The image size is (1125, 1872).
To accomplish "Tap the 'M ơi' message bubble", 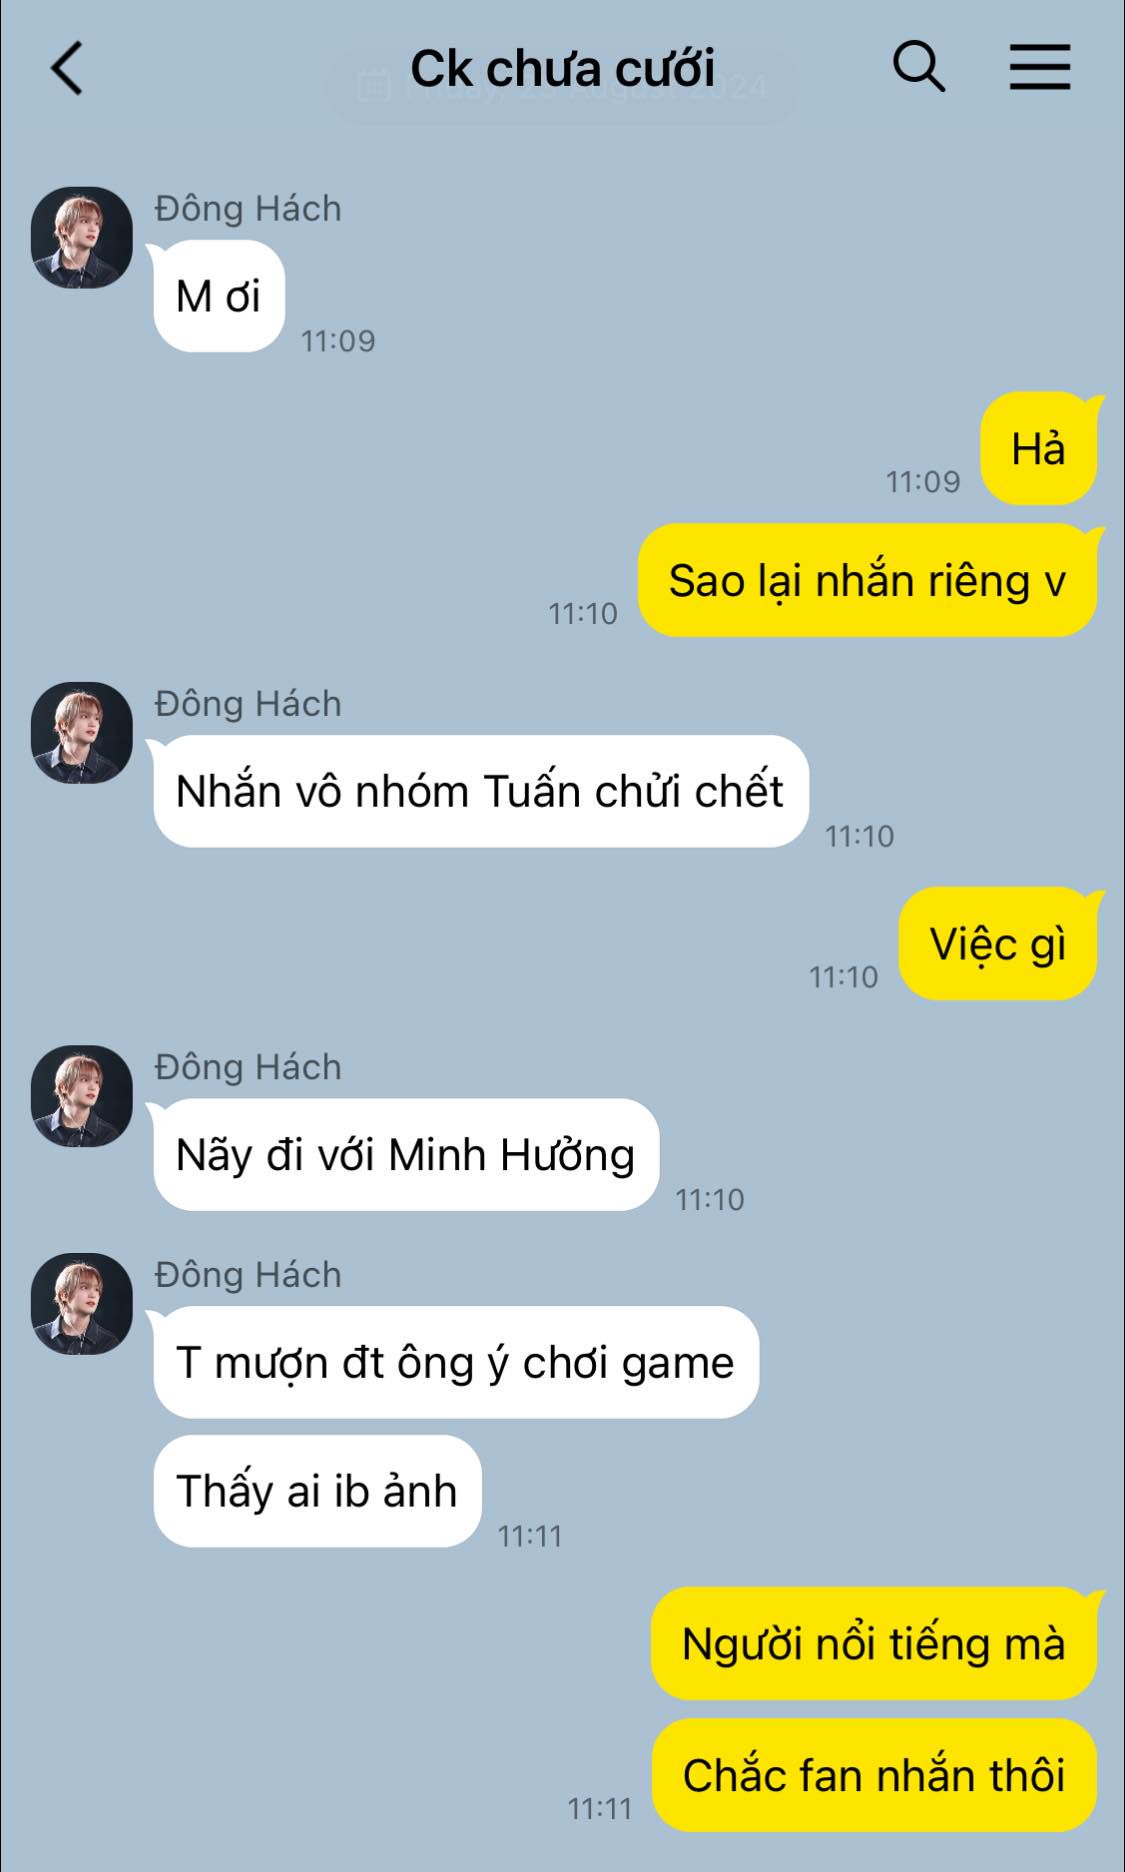I will click(219, 296).
